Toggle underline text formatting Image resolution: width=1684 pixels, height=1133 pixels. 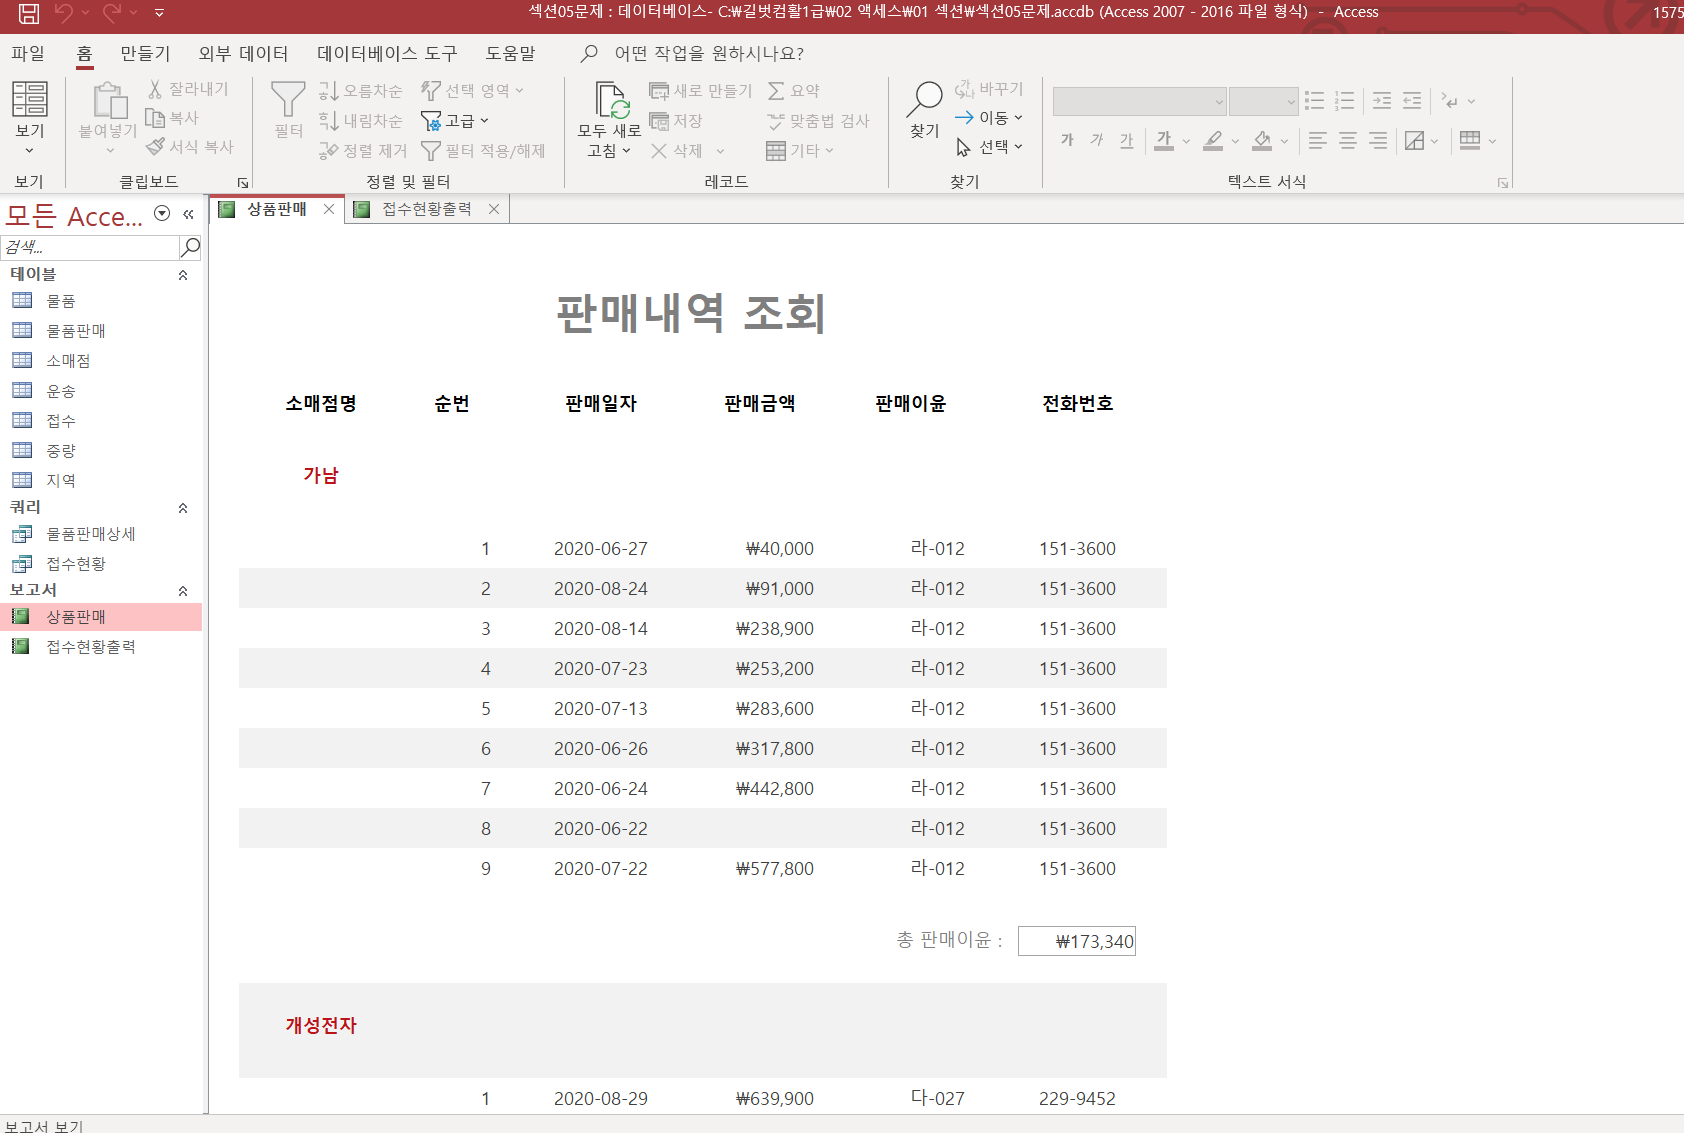(x=1127, y=141)
